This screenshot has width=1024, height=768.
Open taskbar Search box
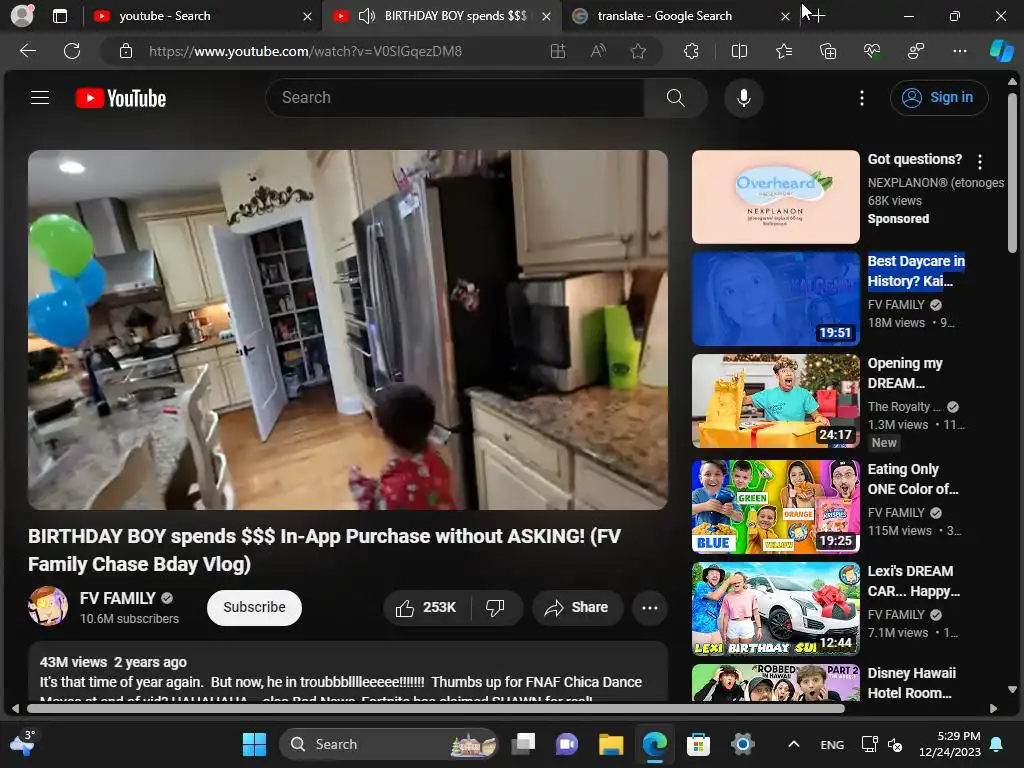(x=389, y=744)
